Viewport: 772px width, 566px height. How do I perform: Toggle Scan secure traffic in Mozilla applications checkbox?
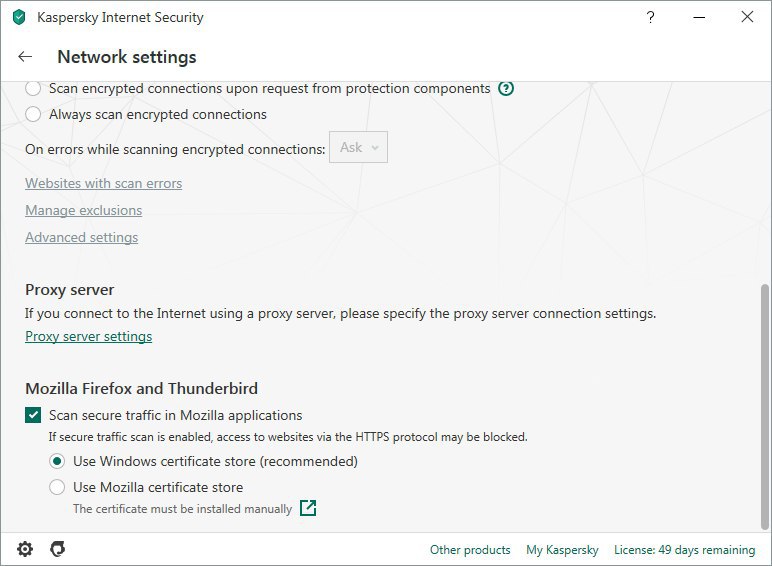(33, 415)
